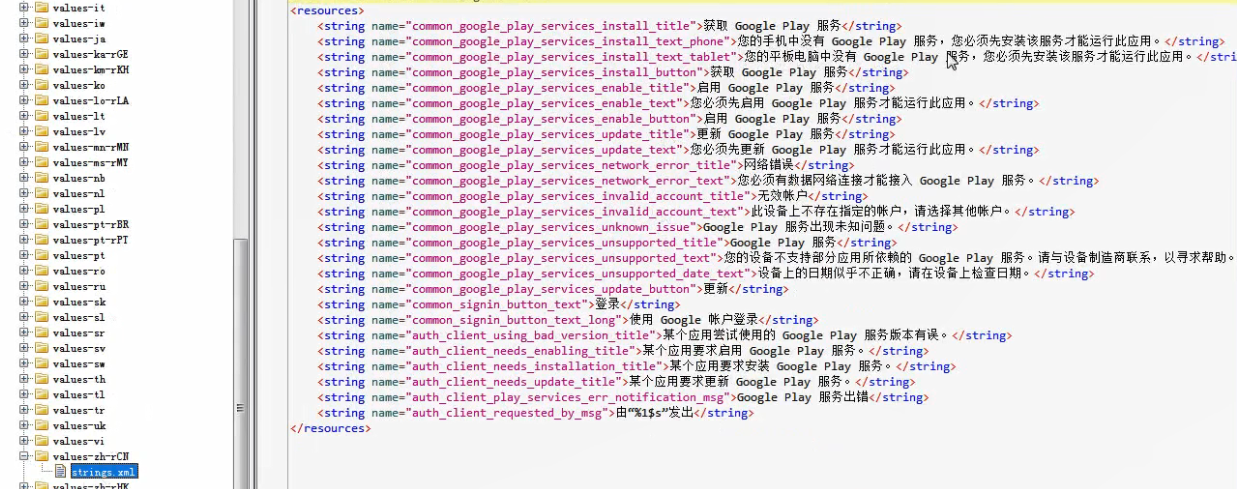Expand the values-sk folder node
Viewport: 1237px width, 489px height.
click(24, 302)
